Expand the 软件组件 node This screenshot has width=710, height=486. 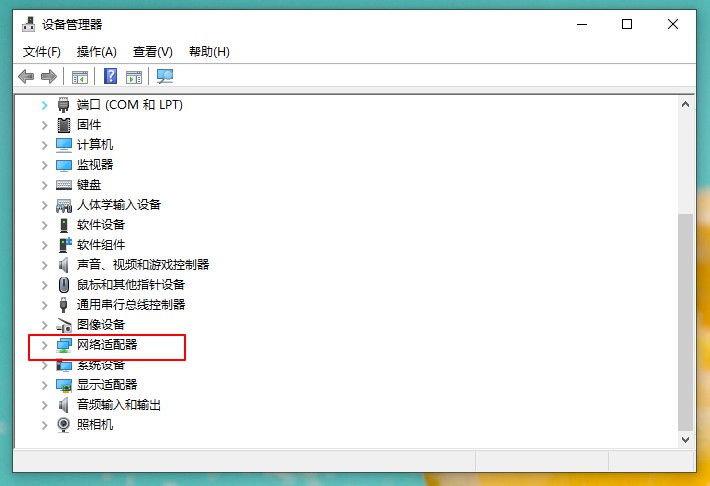pos(44,245)
